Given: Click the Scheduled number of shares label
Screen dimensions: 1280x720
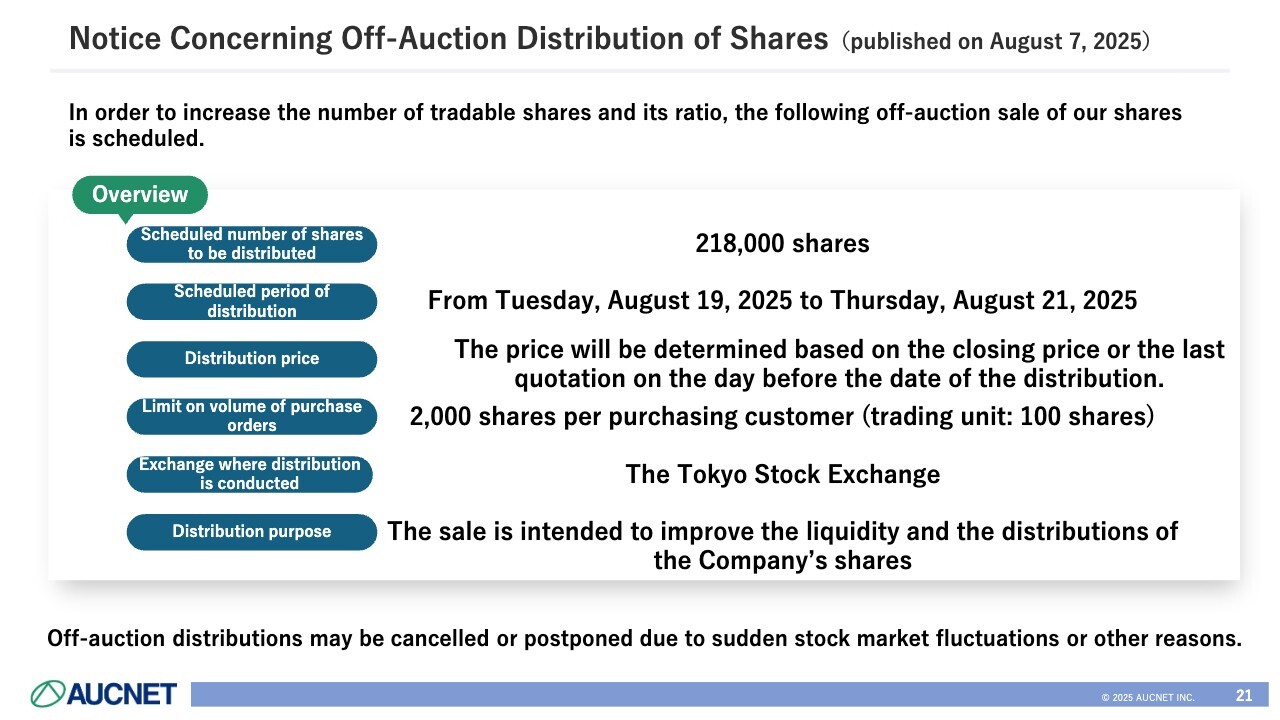Looking at the screenshot, I should [x=251, y=244].
